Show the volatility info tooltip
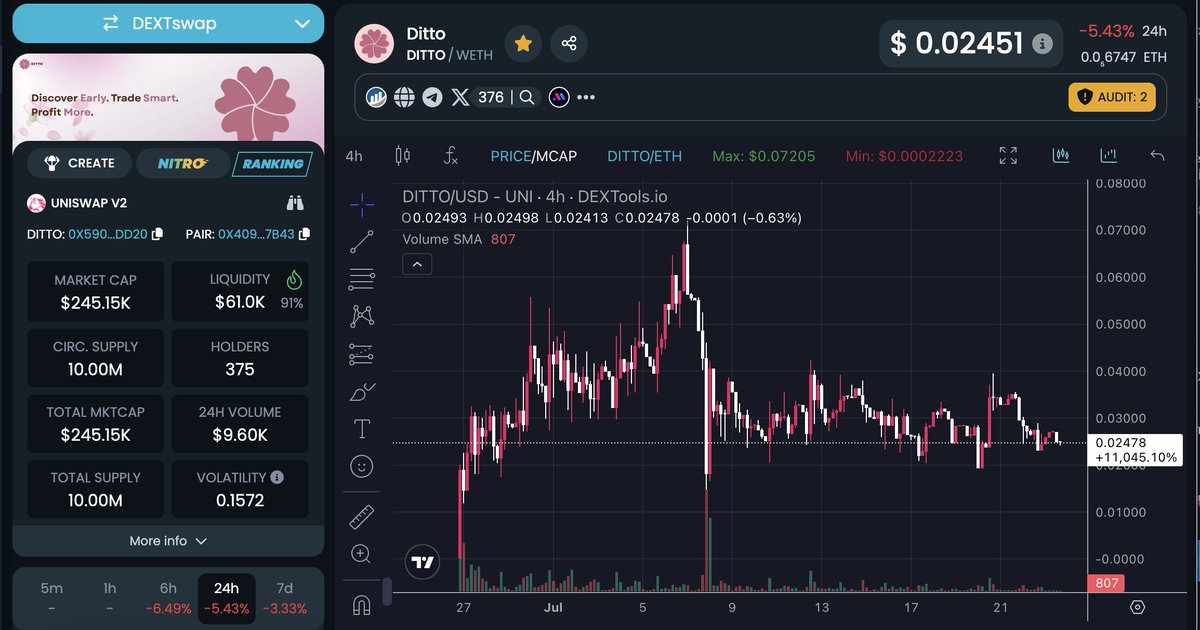 [x=277, y=478]
